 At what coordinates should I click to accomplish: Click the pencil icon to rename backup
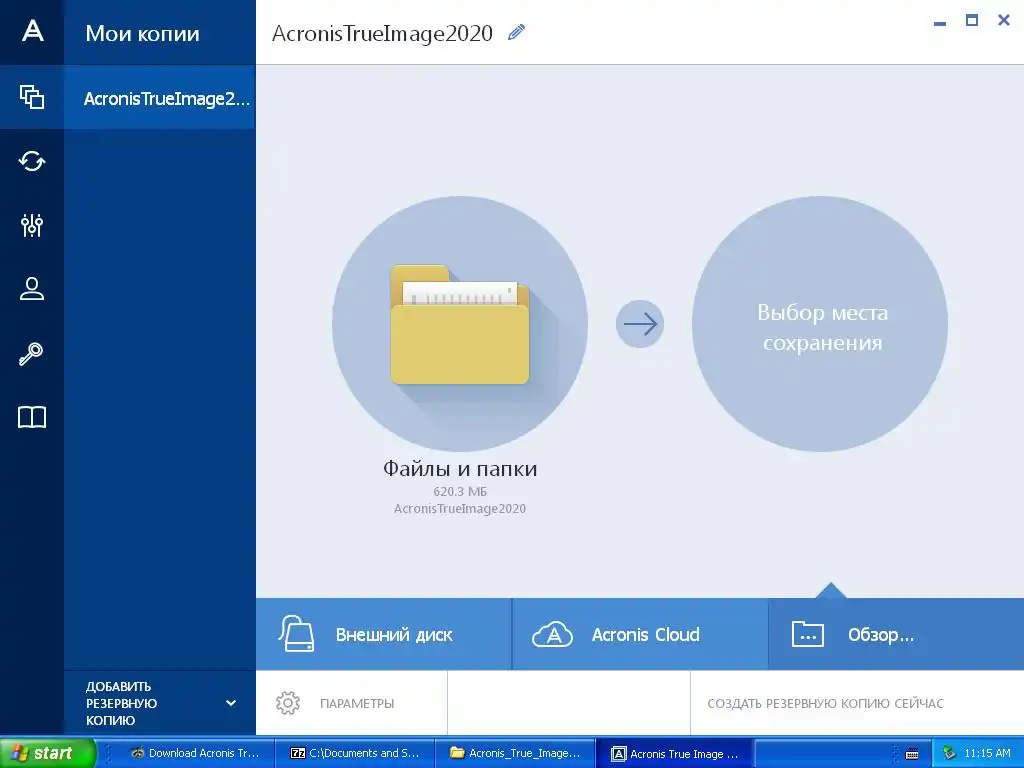pos(517,32)
